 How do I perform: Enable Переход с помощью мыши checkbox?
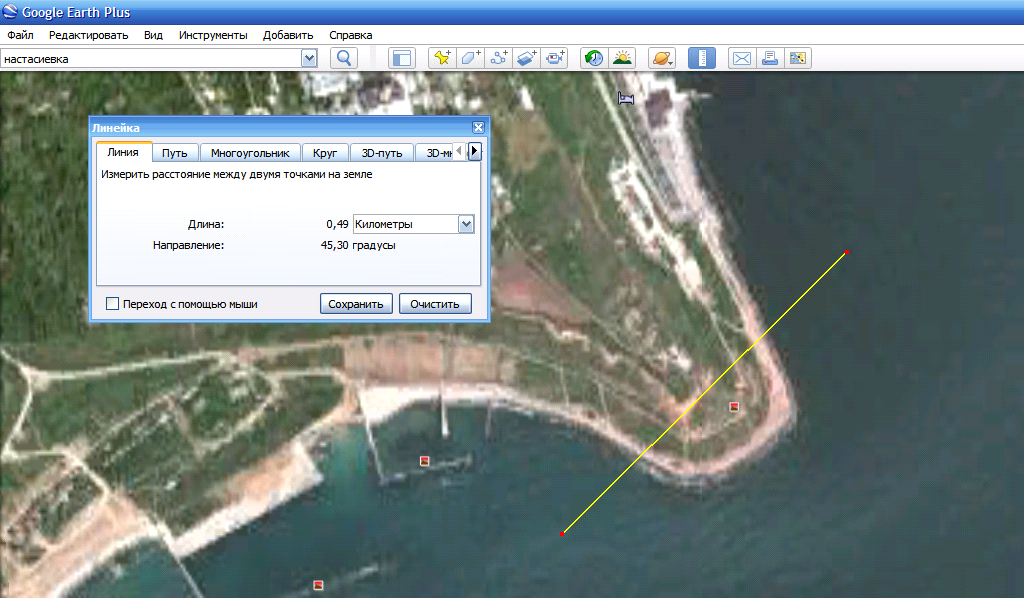(112, 304)
